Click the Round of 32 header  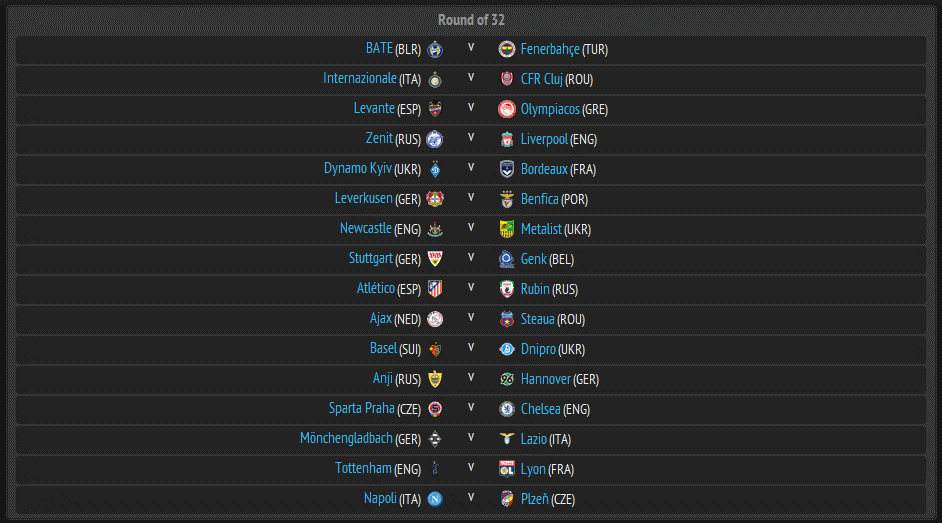(x=471, y=20)
